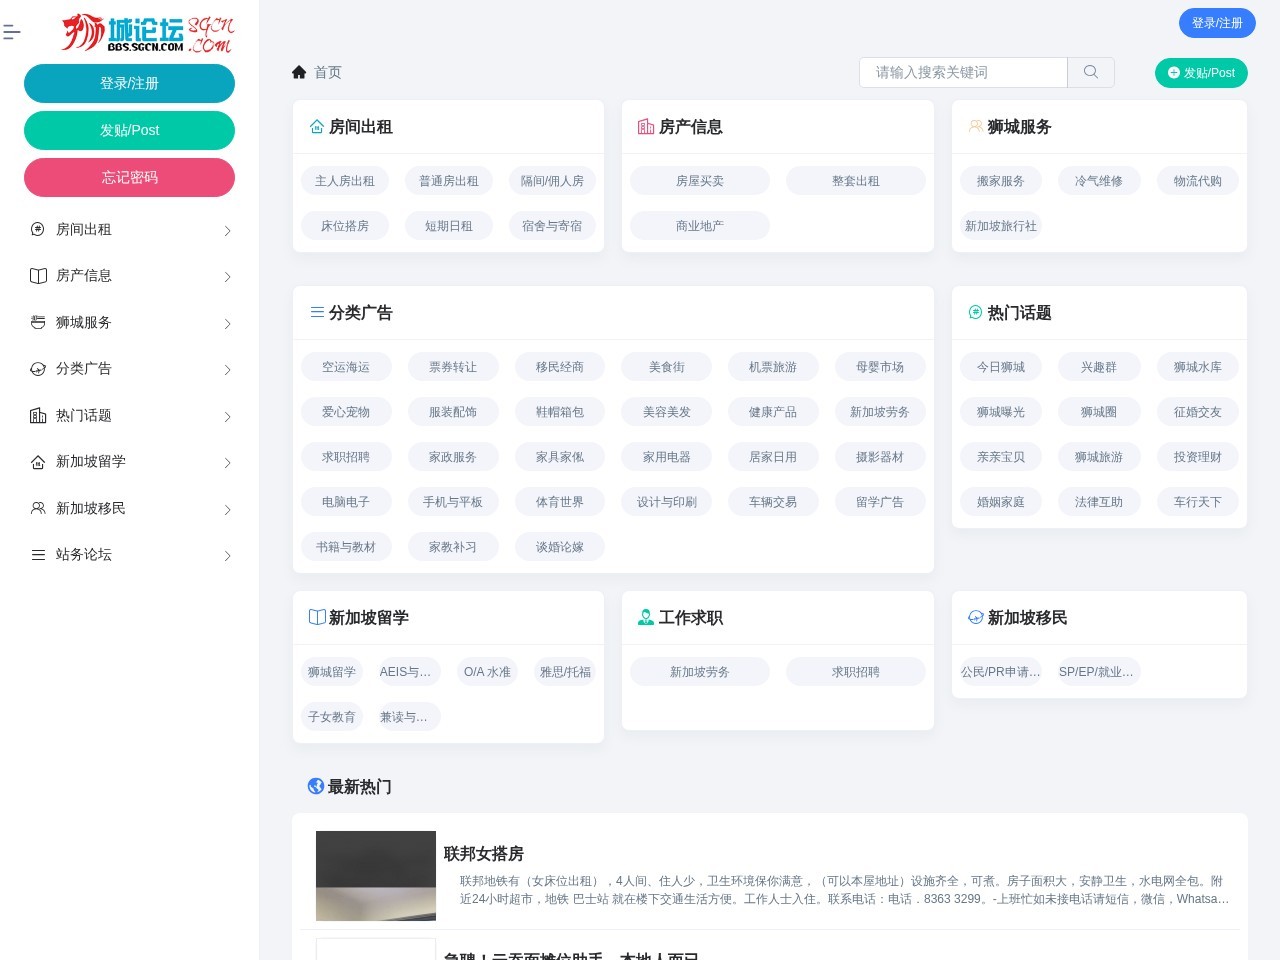1280x960 pixels.
Task: Click the home icon in the breadcrumb
Action: click(x=299, y=71)
